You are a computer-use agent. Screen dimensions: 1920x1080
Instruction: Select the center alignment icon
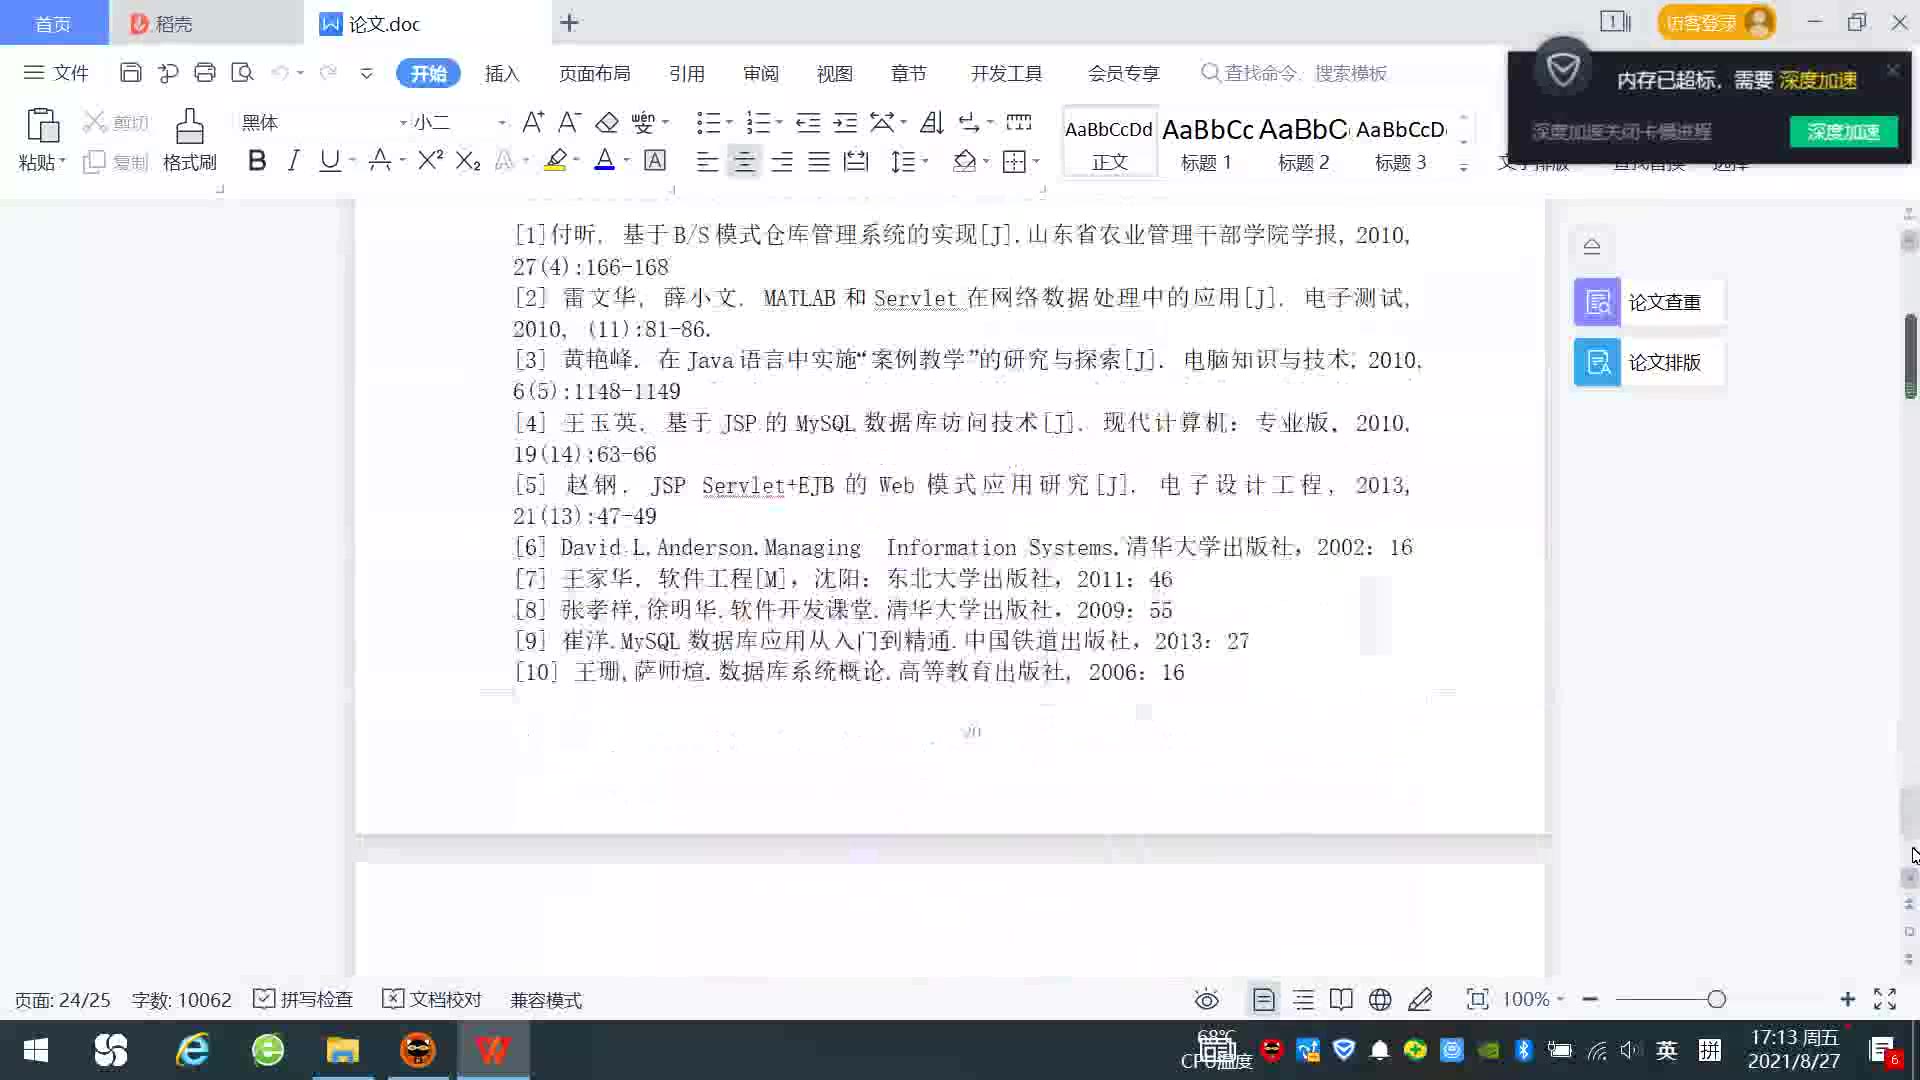(x=744, y=161)
